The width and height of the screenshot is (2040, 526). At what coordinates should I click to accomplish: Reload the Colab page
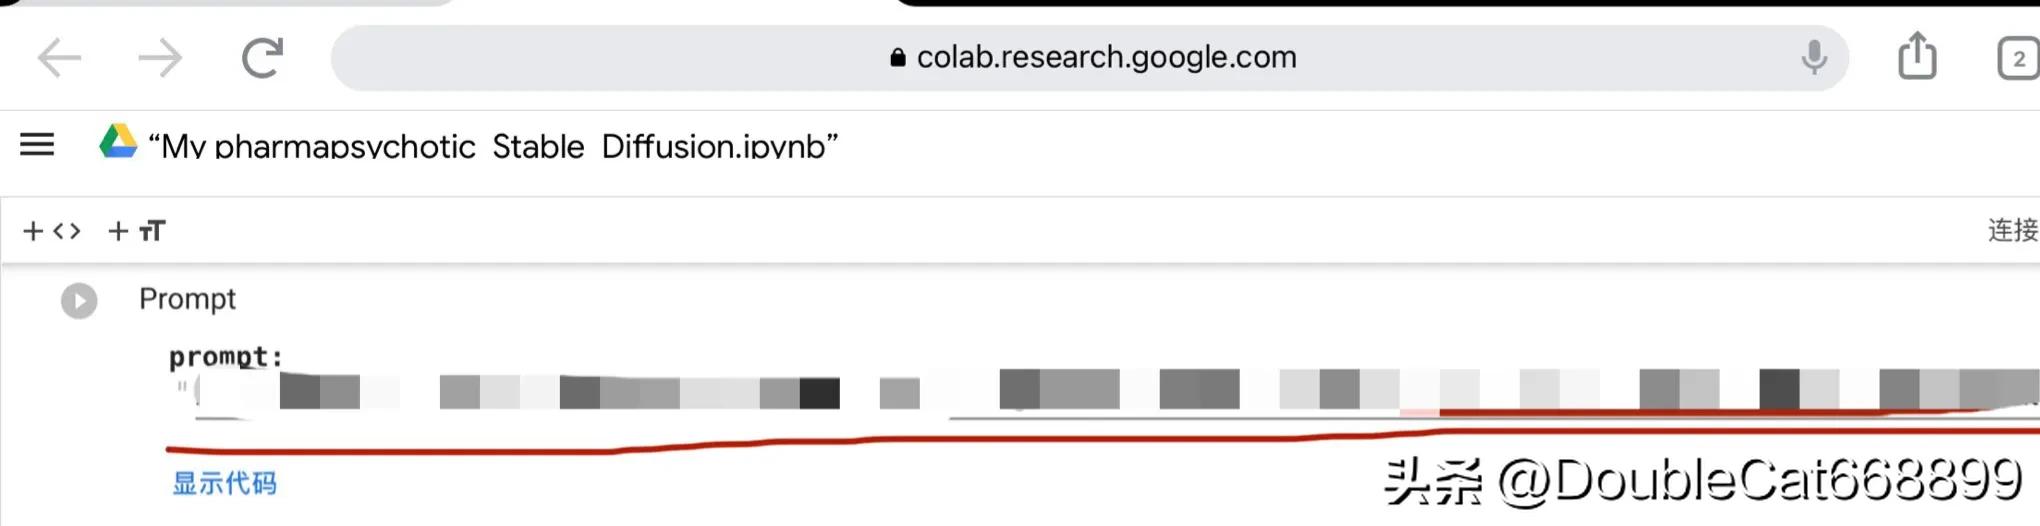[x=263, y=58]
